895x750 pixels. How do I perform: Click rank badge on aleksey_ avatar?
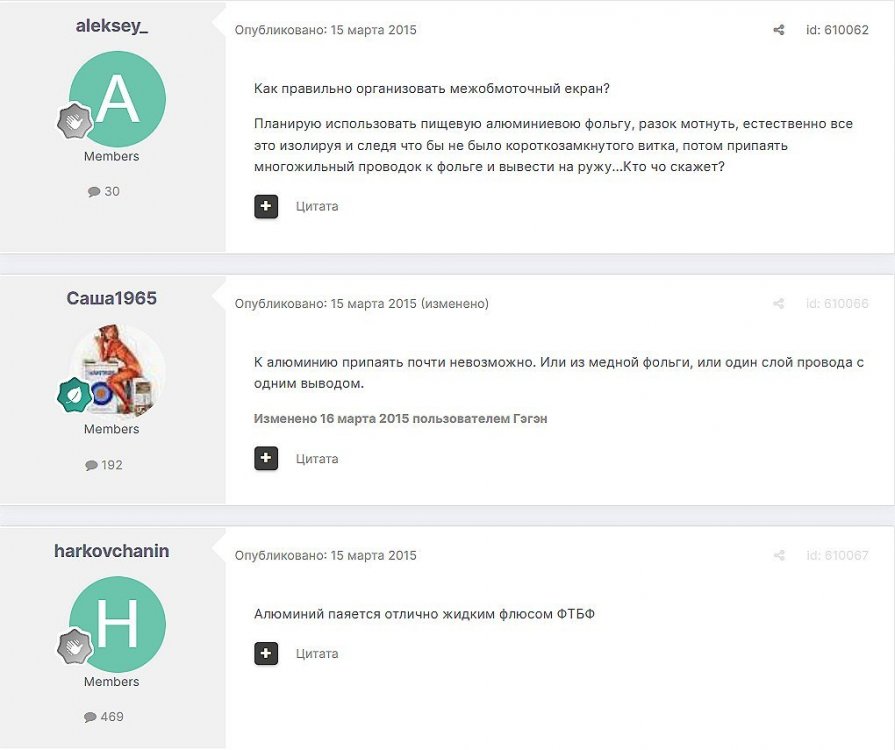(x=75, y=121)
